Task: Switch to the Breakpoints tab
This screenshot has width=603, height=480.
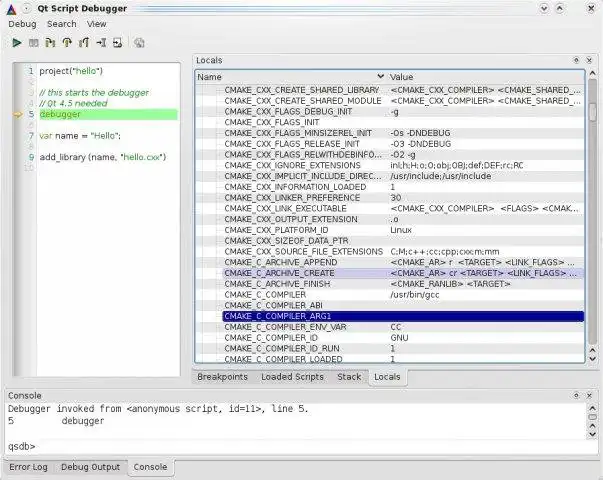Action: 222,377
